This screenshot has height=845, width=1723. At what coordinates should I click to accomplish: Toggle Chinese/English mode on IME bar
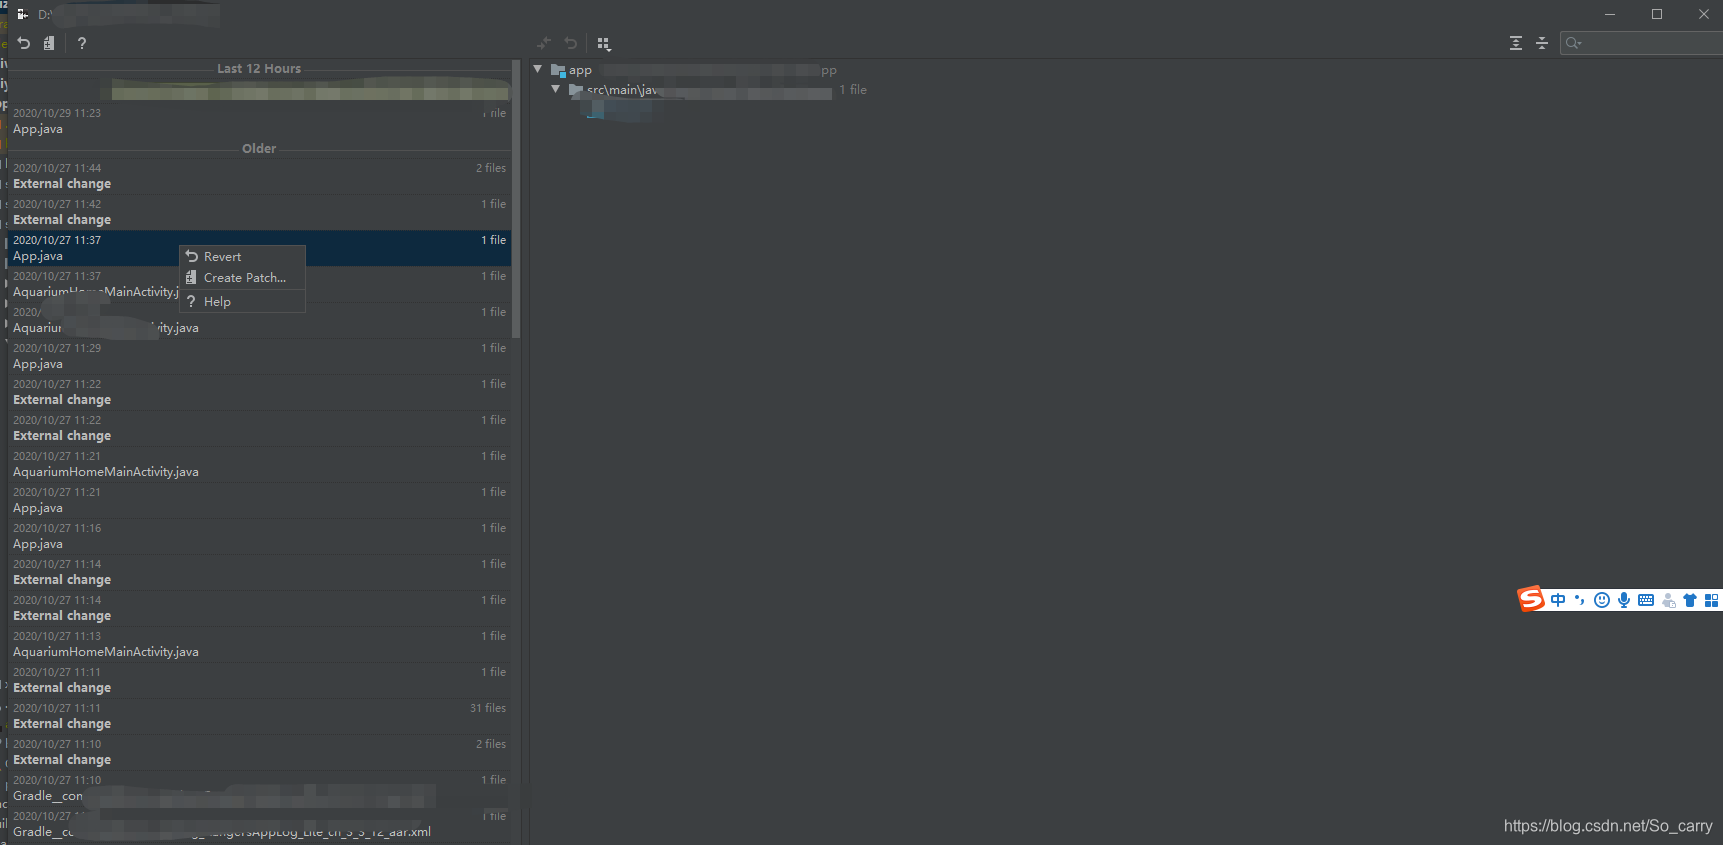[1558, 600]
